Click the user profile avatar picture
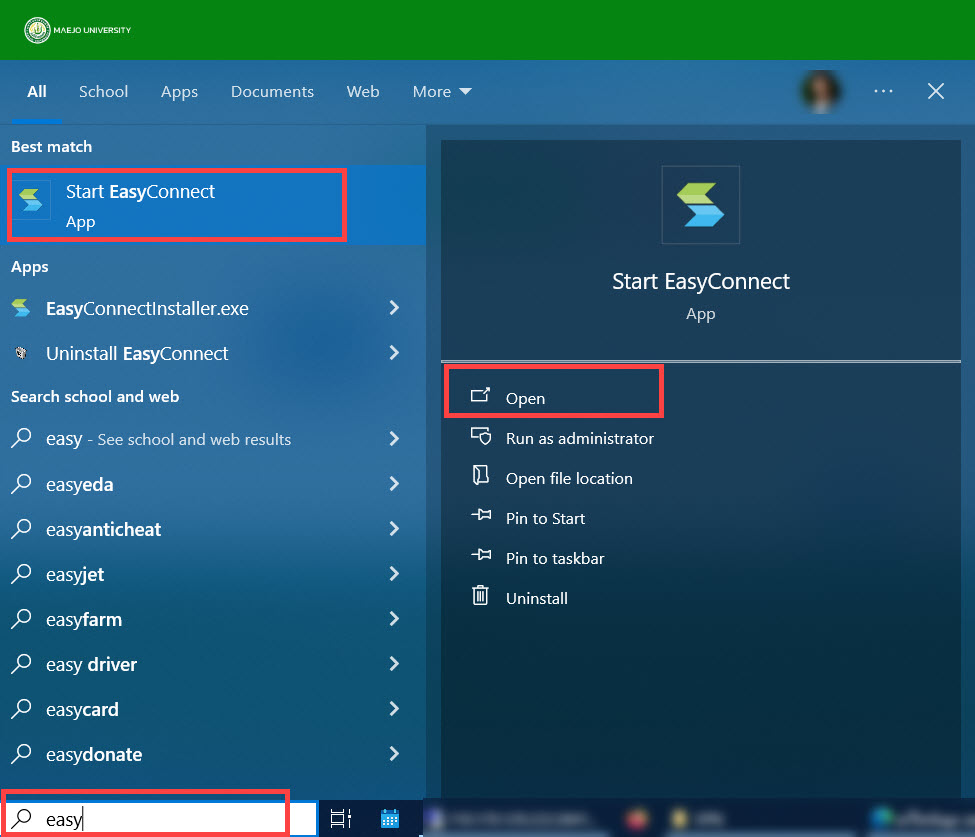Viewport: 975px width, 837px height. click(x=820, y=91)
